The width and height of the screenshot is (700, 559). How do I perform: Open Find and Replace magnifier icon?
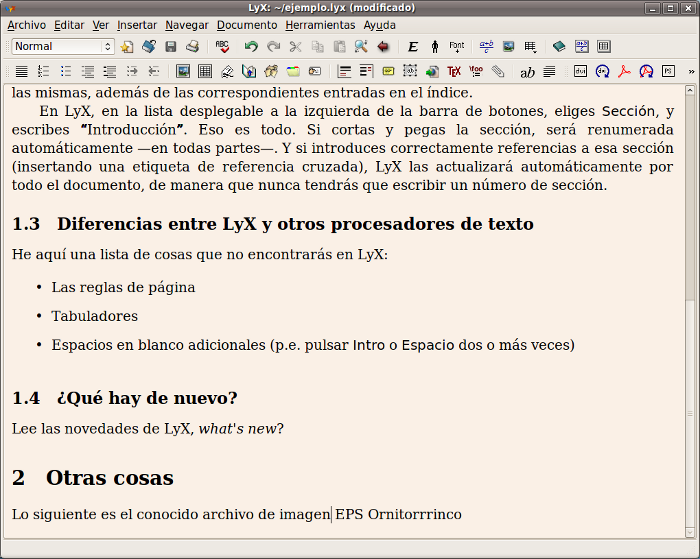pos(361,46)
